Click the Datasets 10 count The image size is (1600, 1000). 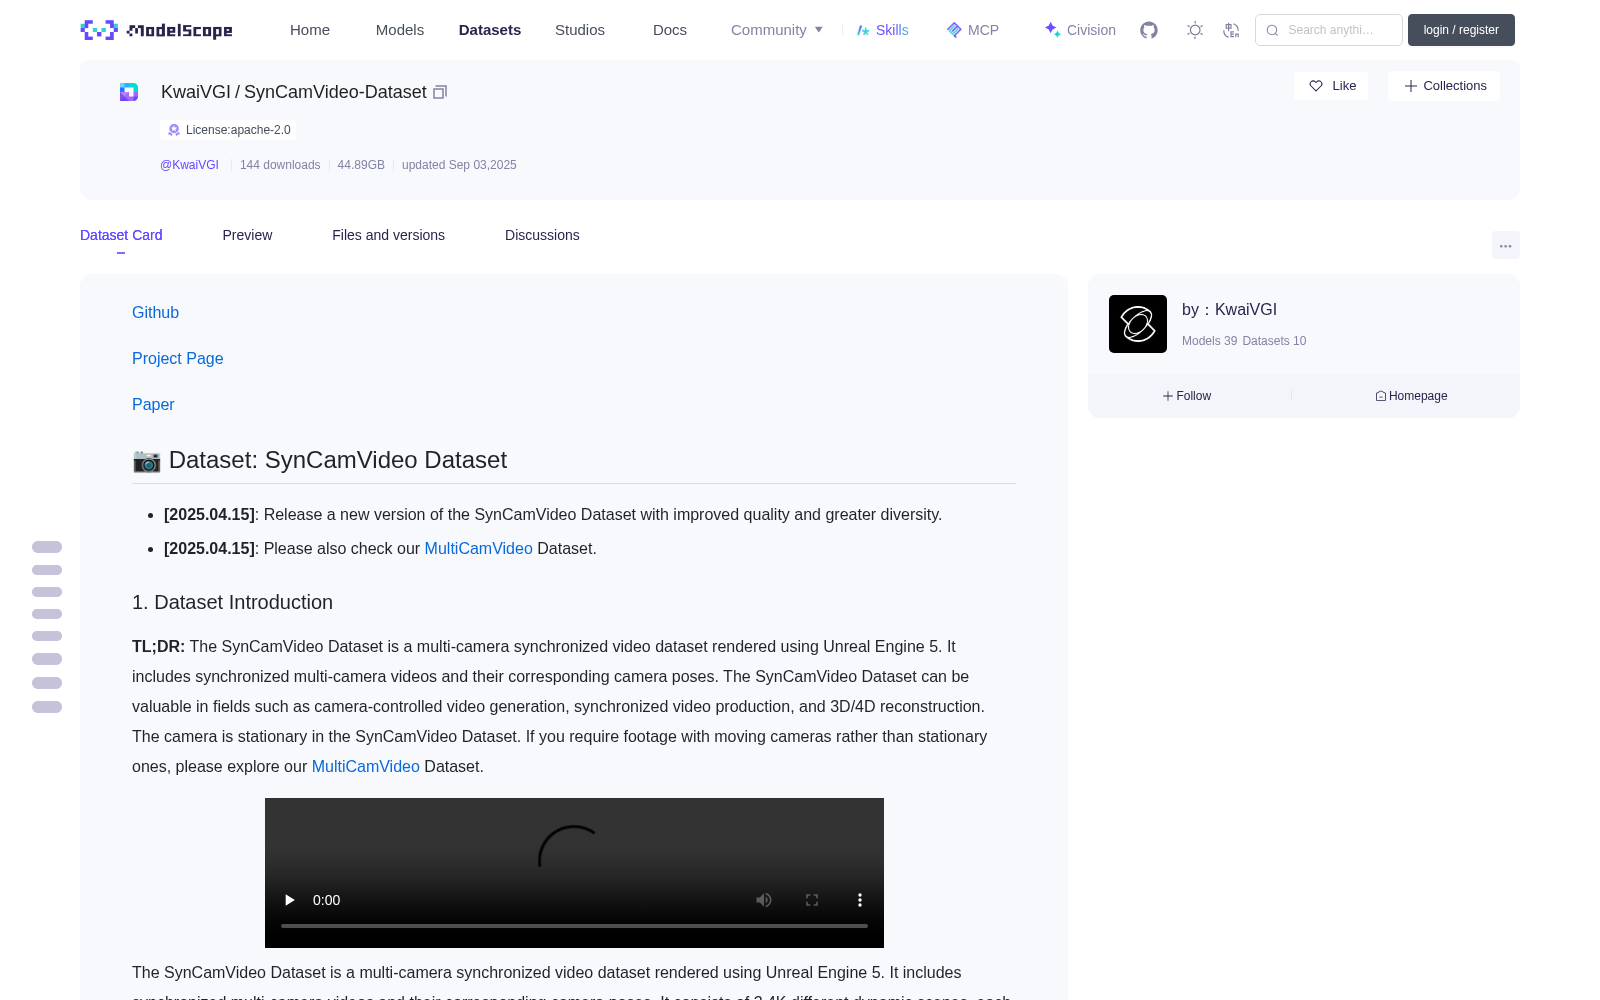[1274, 341]
